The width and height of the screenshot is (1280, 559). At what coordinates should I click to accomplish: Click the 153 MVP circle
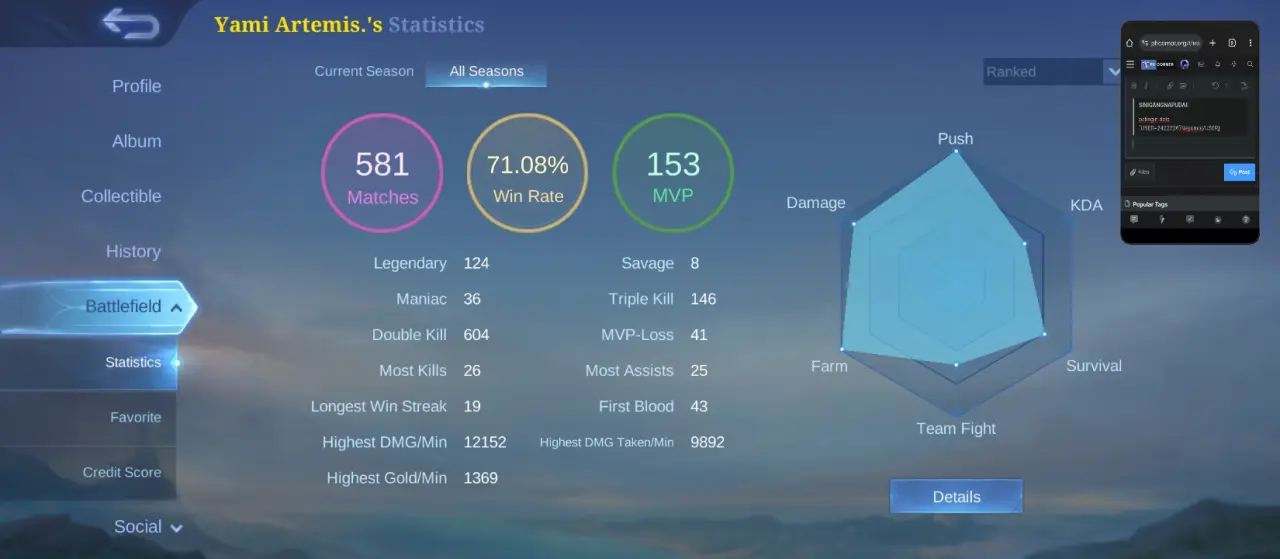pyautogui.click(x=673, y=174)
